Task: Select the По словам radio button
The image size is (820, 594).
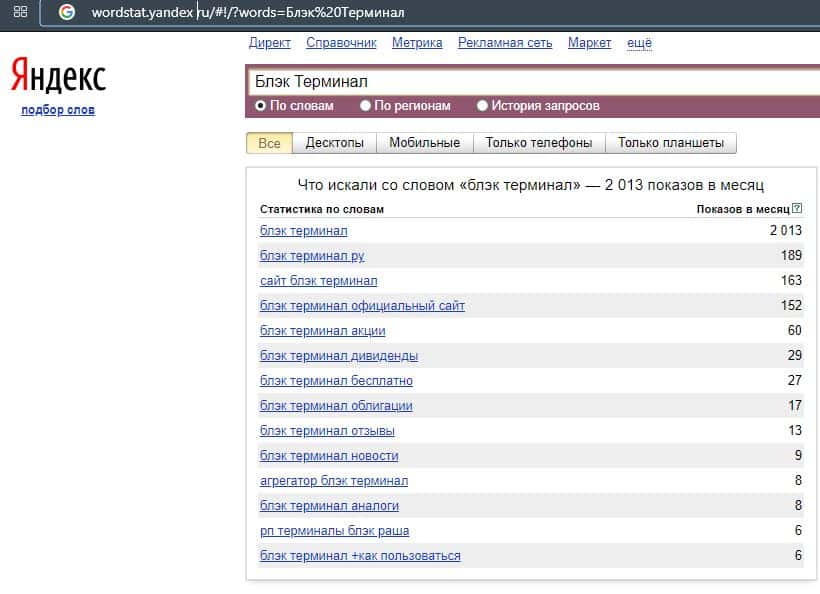Action: 260,106
